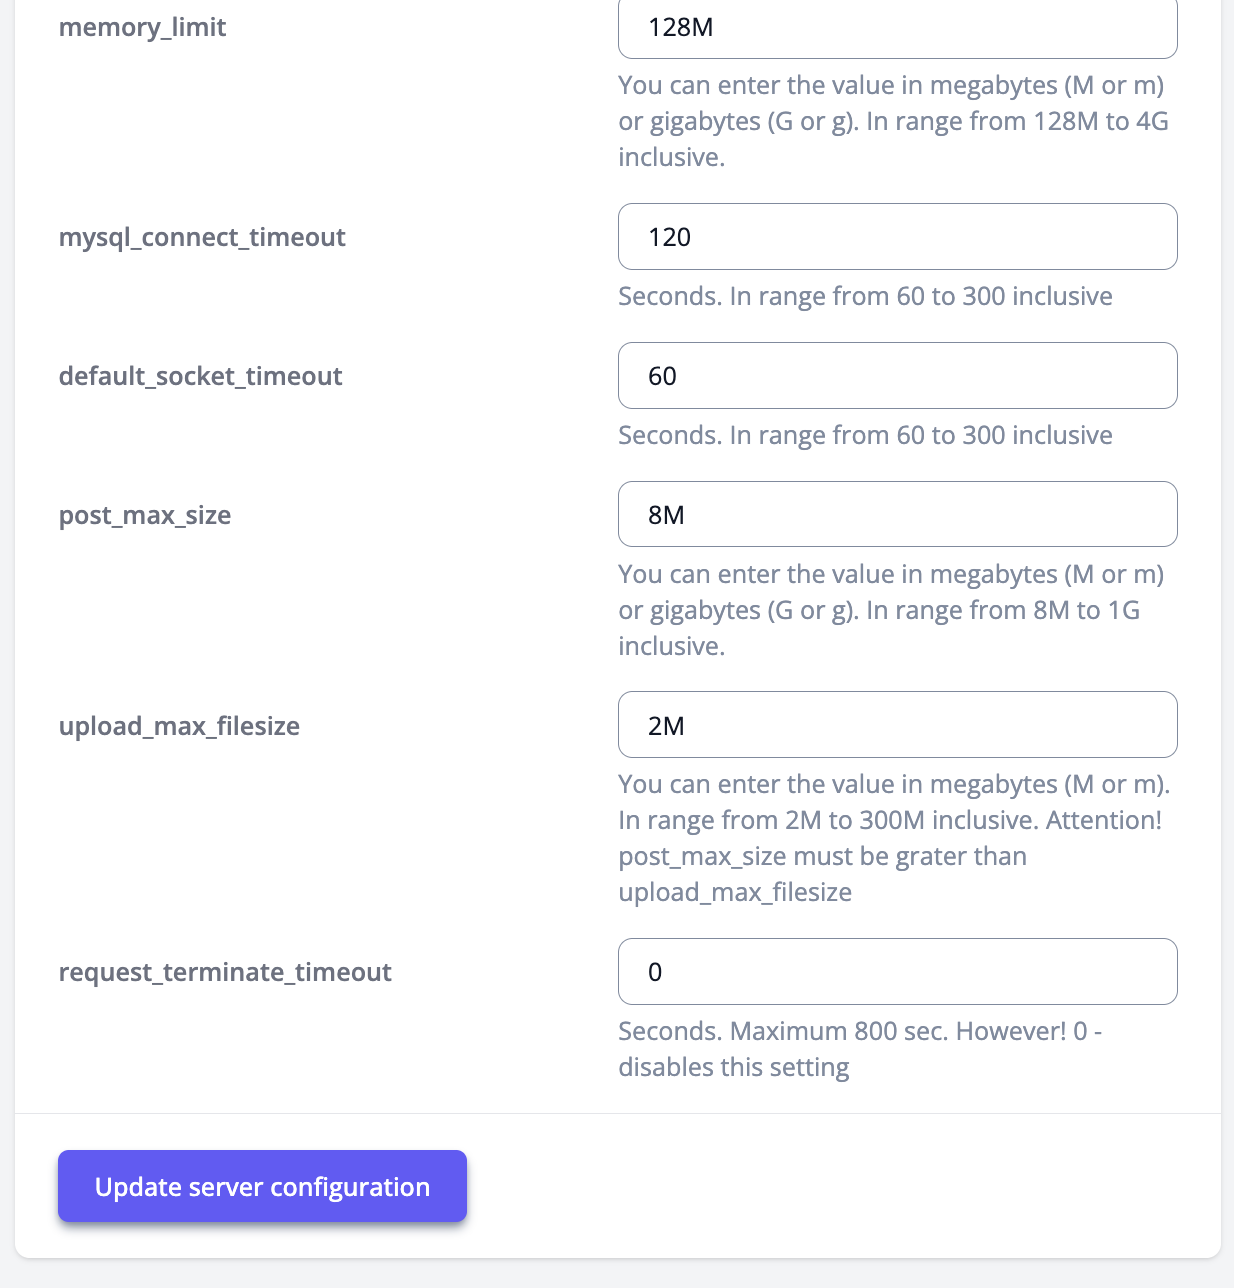Click the memory_limit label text

[x=142, y=28]
